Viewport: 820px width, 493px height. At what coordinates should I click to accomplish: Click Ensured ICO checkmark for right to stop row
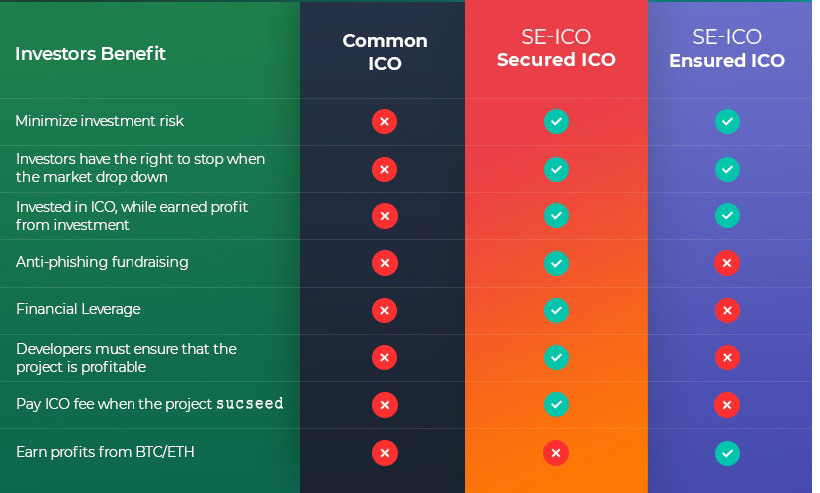pos(727,169)
